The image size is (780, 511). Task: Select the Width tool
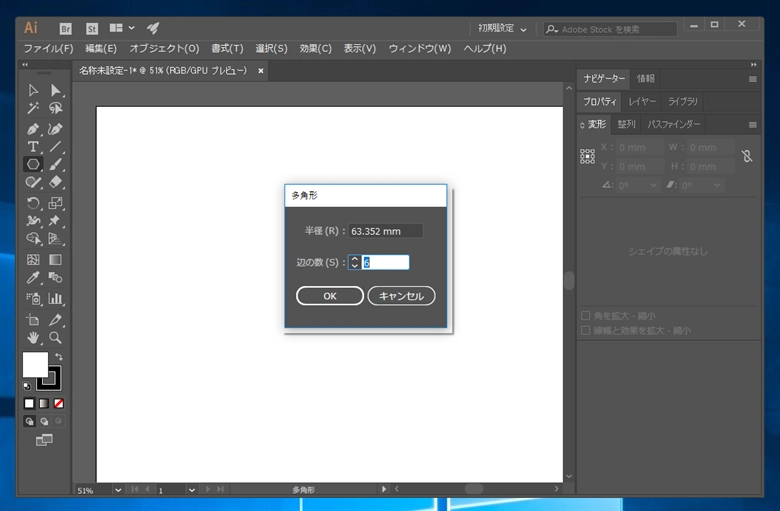coord(33,220)
